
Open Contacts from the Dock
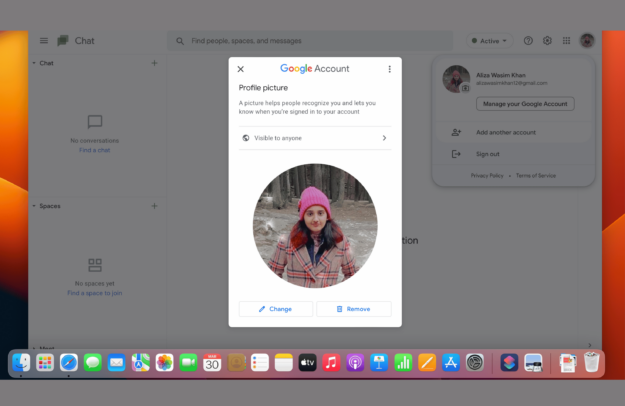pos(236,363)
